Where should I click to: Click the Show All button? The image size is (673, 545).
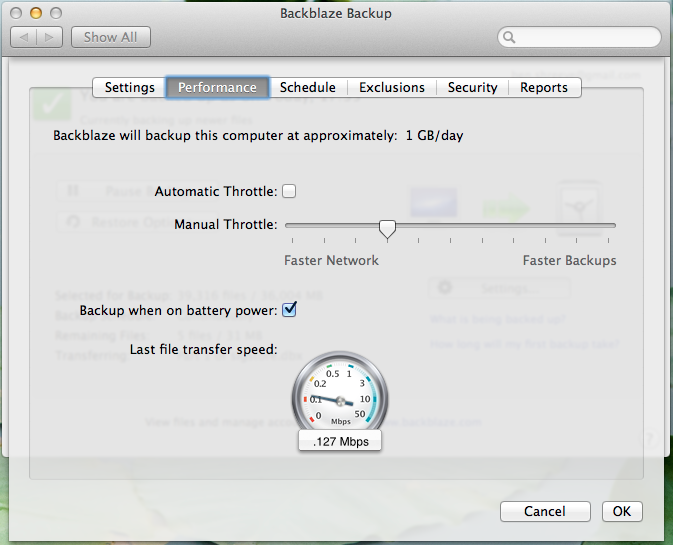111,37
